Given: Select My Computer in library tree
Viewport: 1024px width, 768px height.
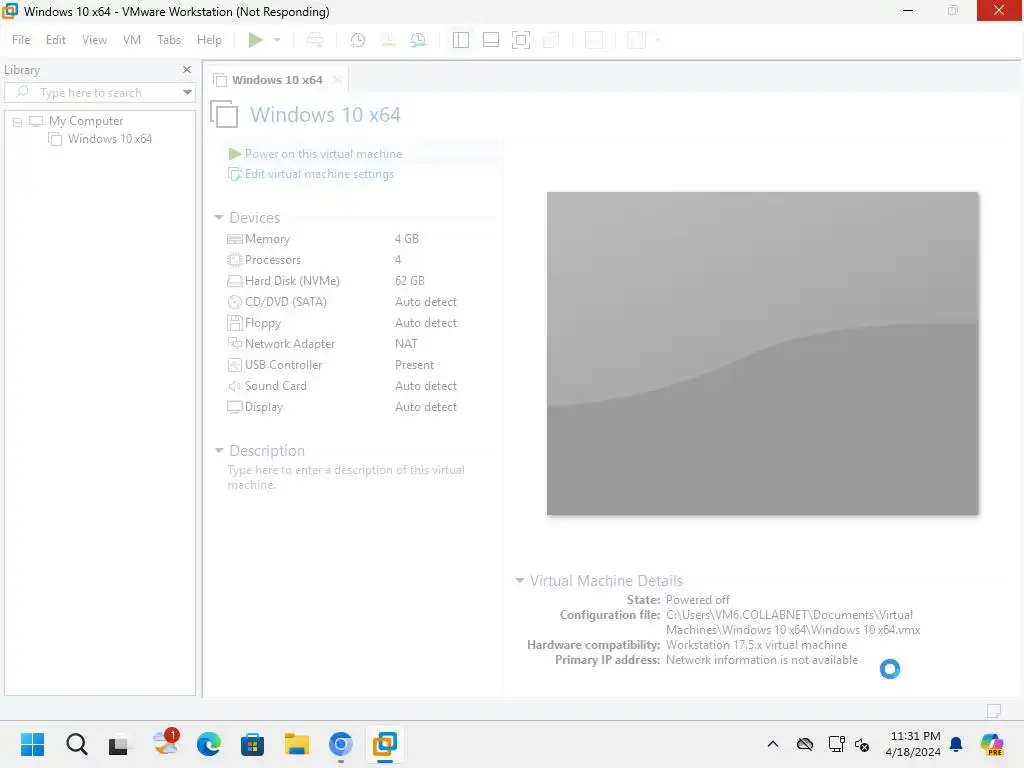Looking at the screenshot, I should [86, 121].
